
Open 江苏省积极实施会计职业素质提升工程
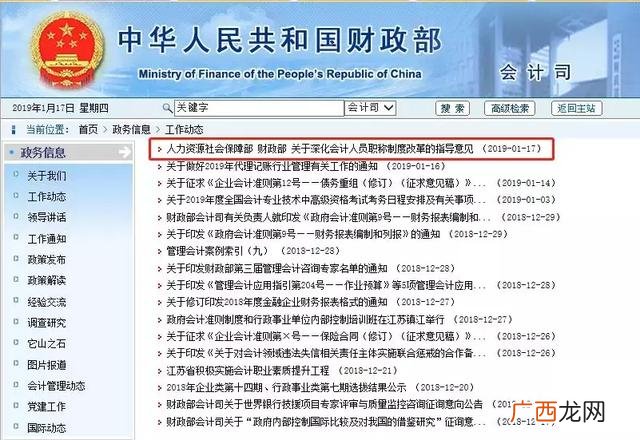pos(247,371)
